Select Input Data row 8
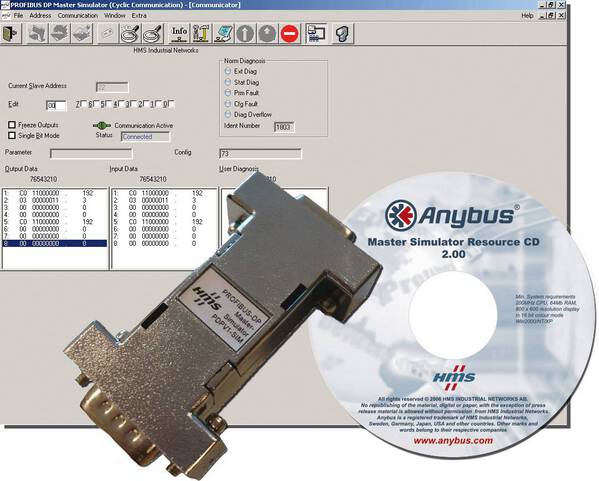The height and width of the screenshot is (481, 599). (164, 243)
